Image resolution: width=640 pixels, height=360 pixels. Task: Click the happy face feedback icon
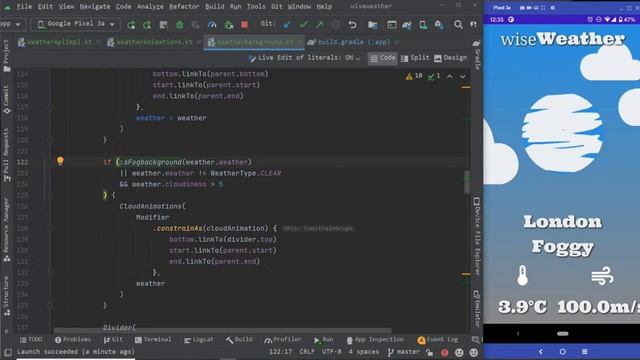coord(459,352)
